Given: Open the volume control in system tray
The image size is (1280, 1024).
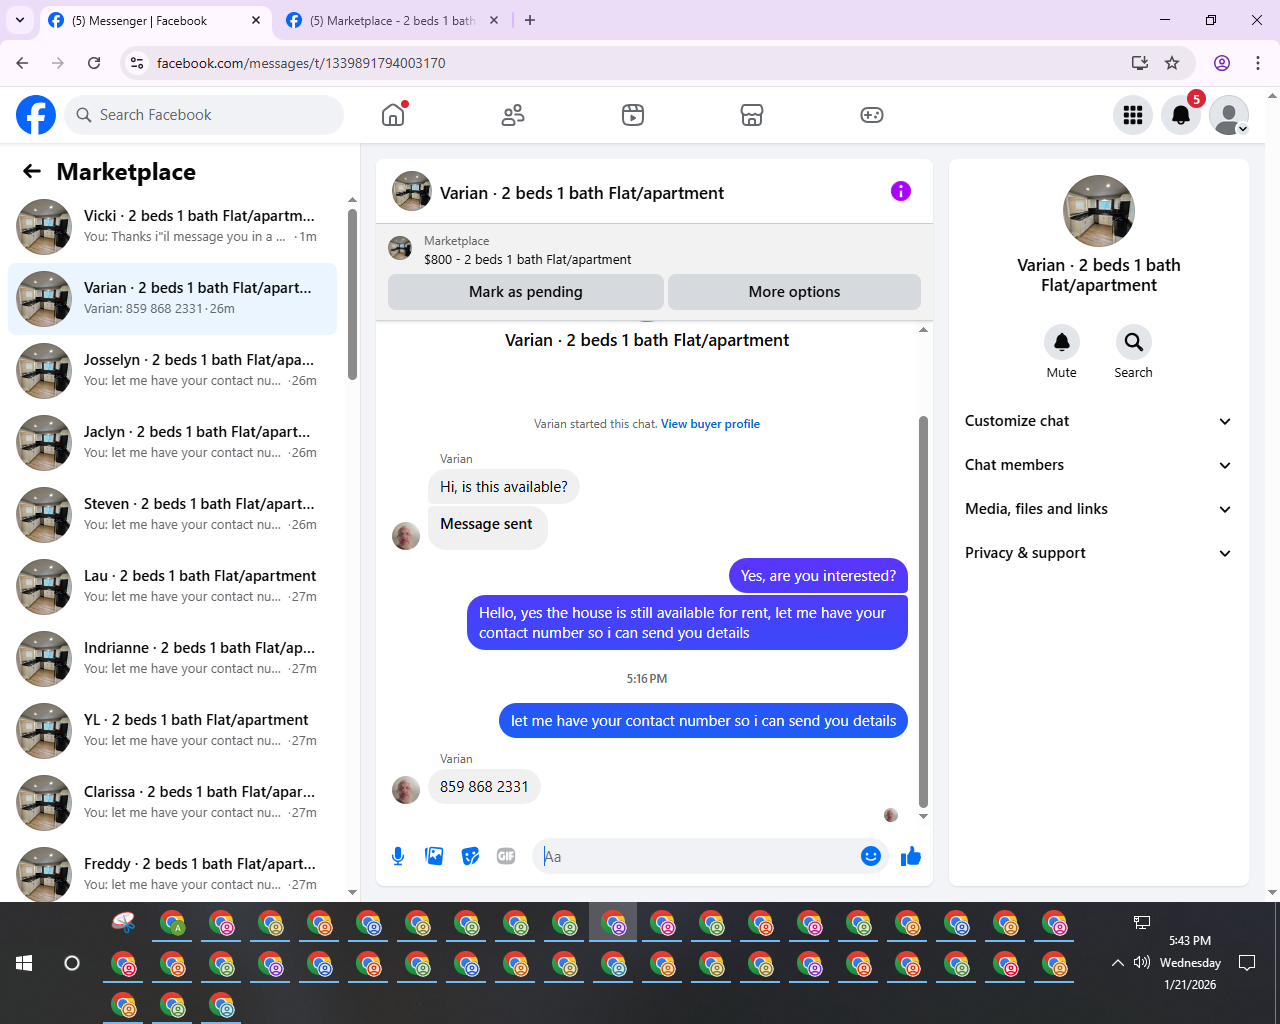Looking at the screenshot, I should click(x=1142, y=963).
